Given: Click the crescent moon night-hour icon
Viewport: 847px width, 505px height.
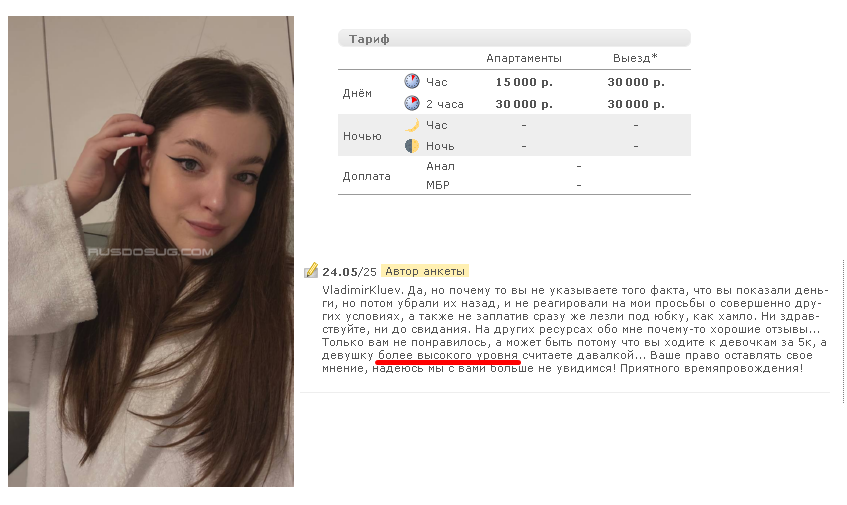Looking at the screenshot, I should tap(412, 125).
